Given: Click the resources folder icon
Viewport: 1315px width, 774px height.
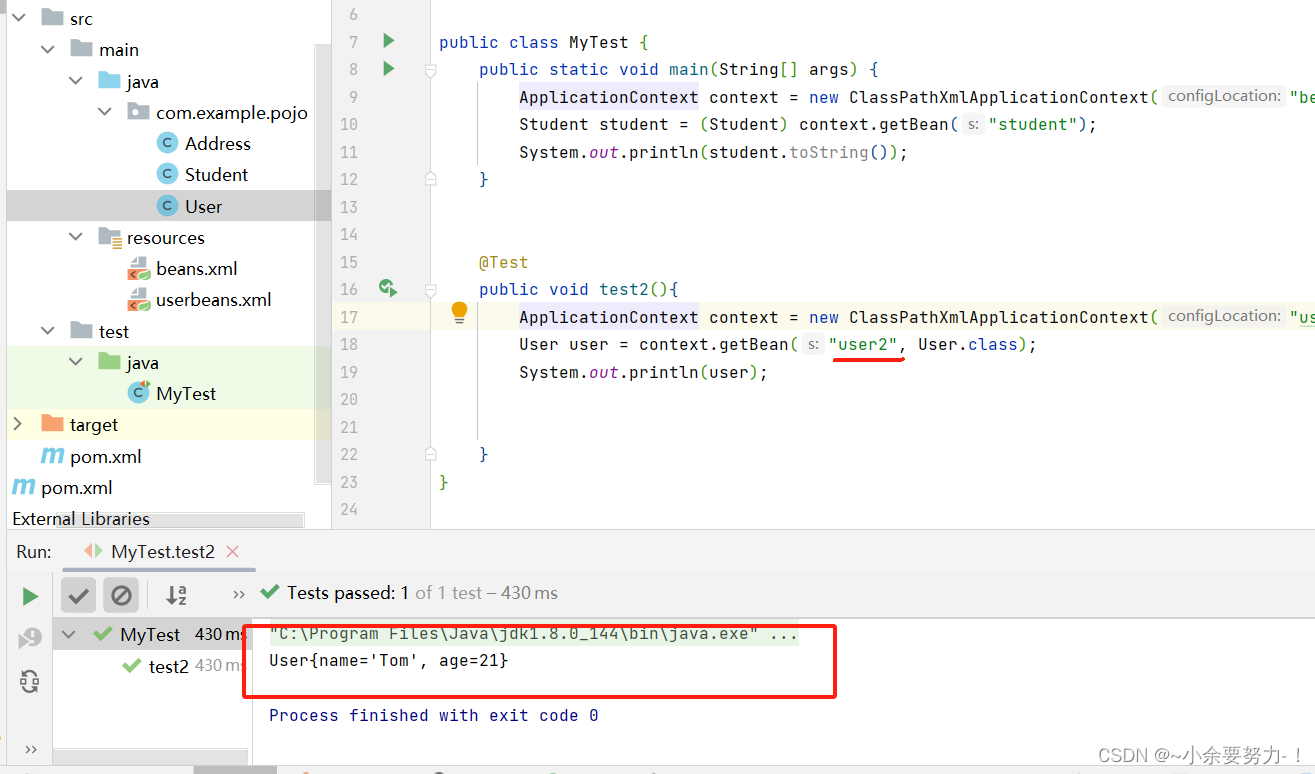Looking at the screenshot, I should (x=110, y=238).
